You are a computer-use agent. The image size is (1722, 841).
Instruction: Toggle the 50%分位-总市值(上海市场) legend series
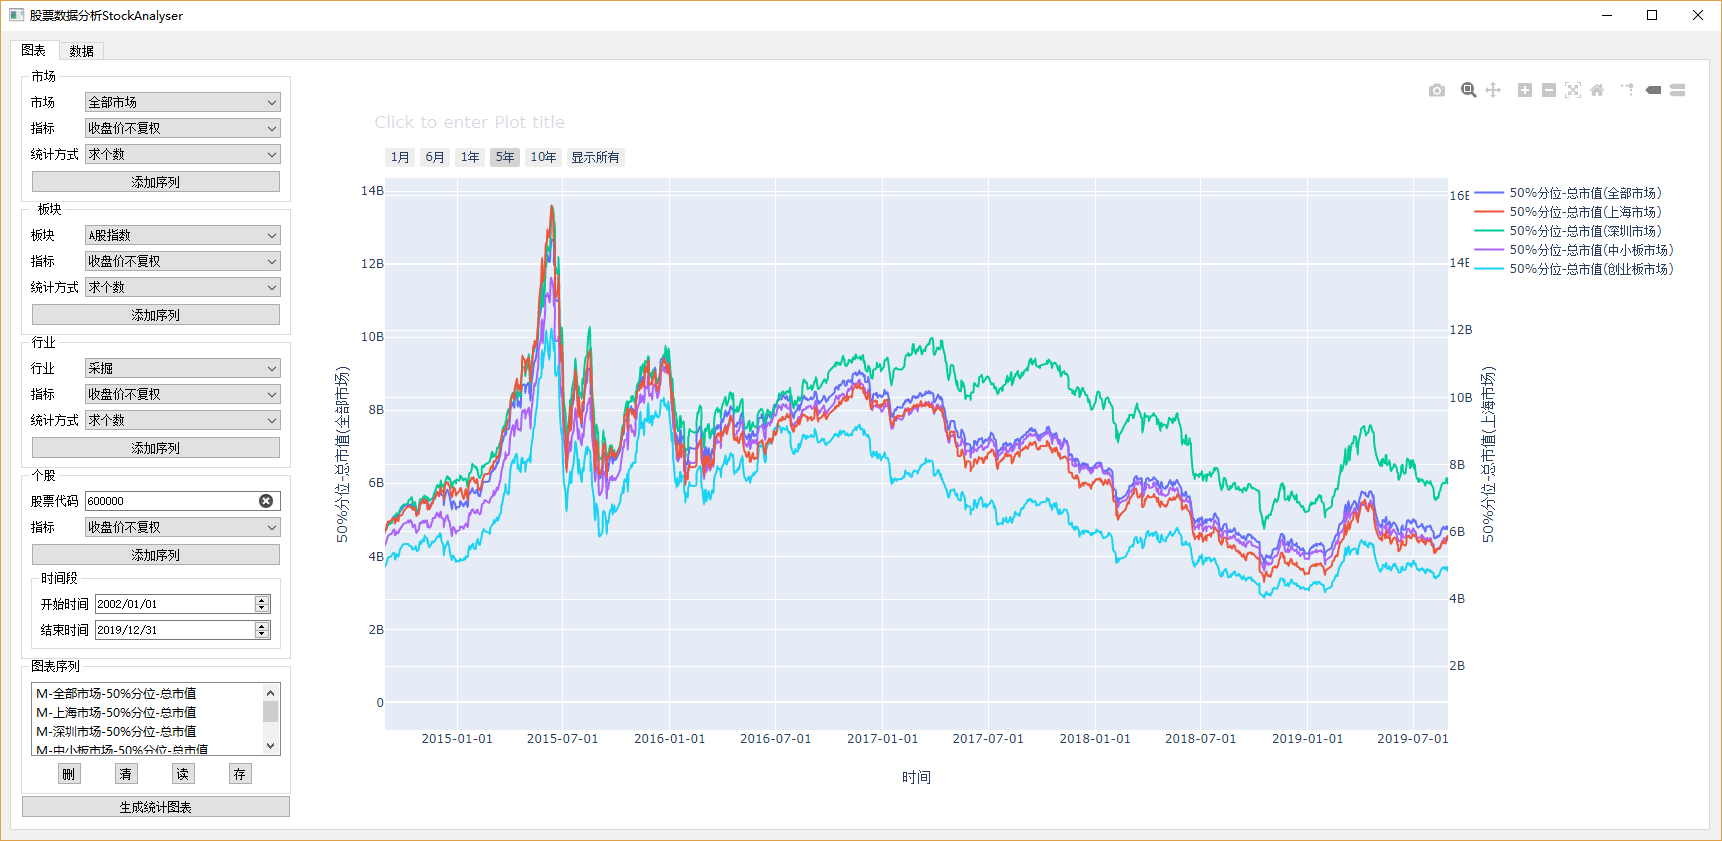pyautogui.click(x=1584, y=212)
